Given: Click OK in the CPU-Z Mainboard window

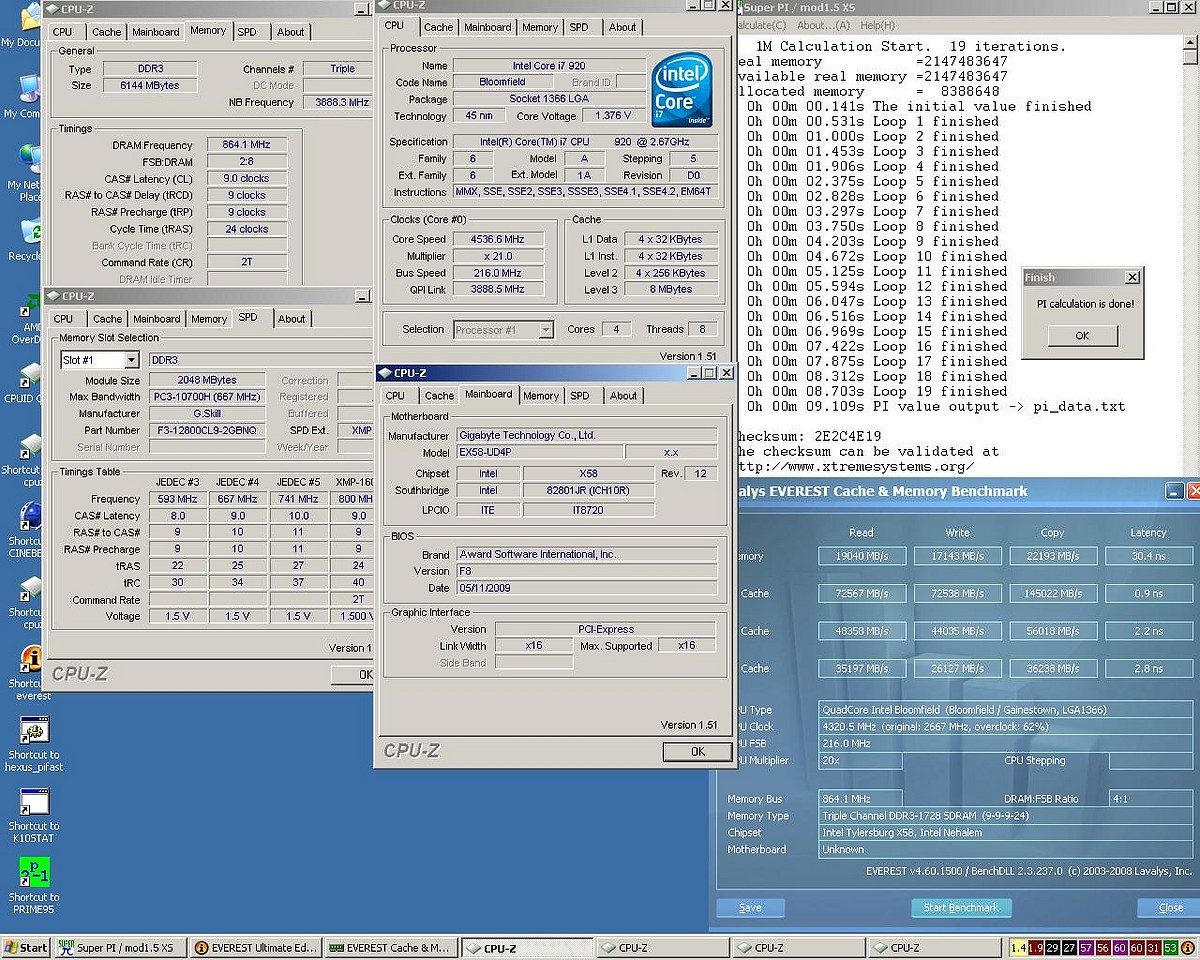Looking at the screenshot, I should tap(697, 751).
